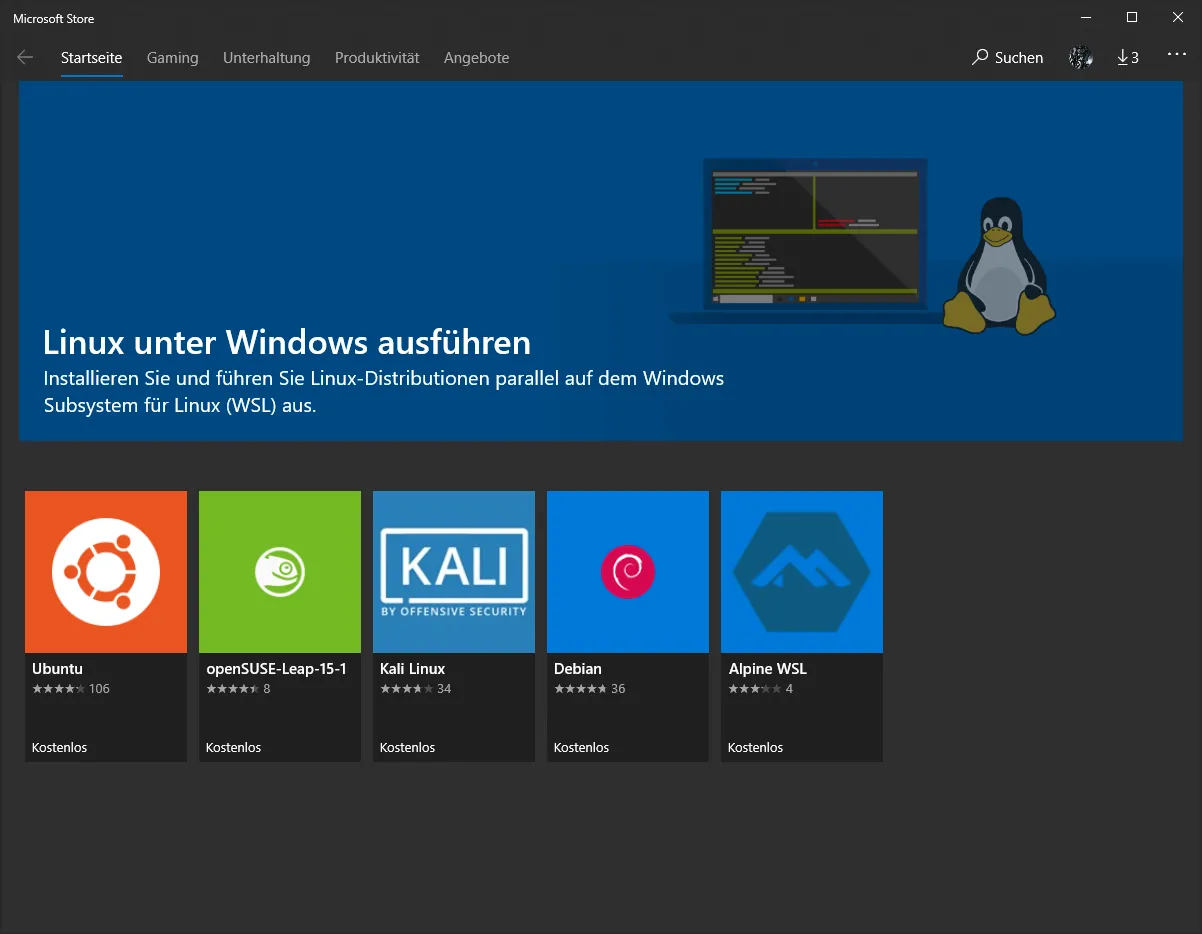The image size is (1202, 934).
Task: Click the openSUSE star rating 8
Action: (x=238, y=689)
